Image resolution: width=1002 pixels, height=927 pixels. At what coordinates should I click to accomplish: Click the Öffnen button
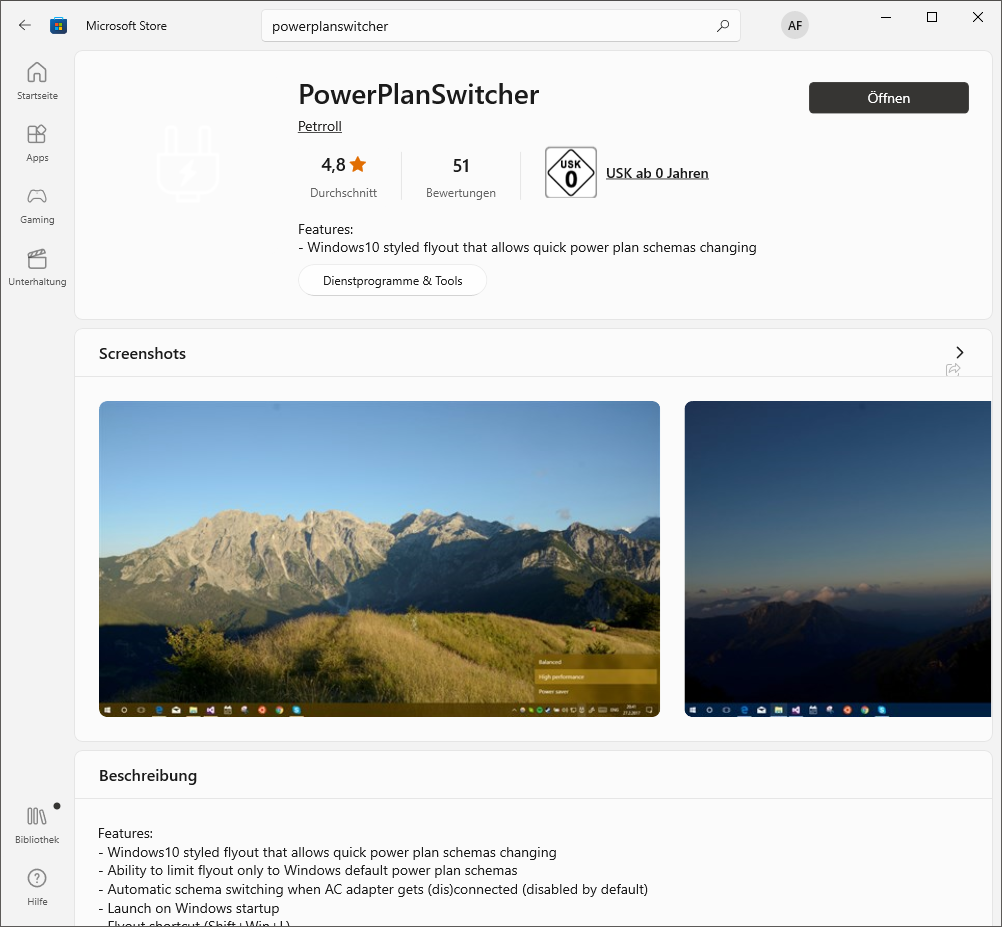coord(888,98)
